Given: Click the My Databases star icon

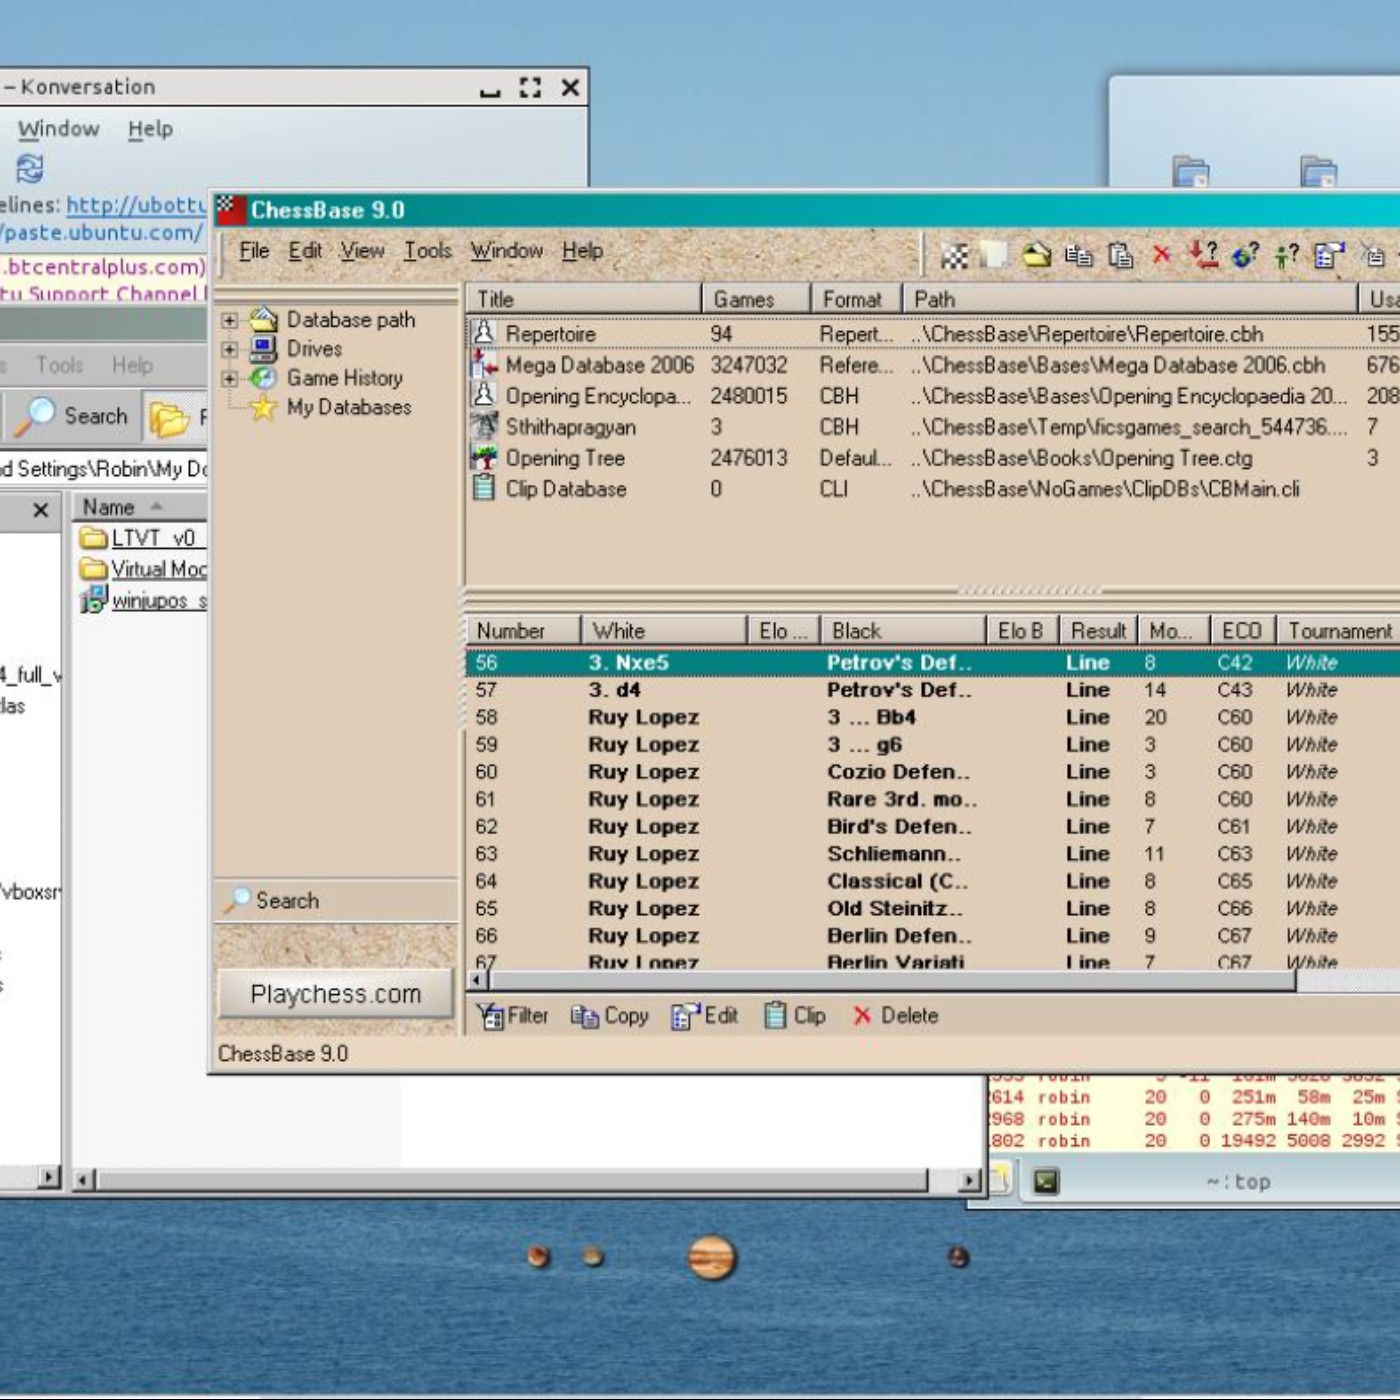Looking at the screenshot, I should pyautogui.click(x=264, y=407).
